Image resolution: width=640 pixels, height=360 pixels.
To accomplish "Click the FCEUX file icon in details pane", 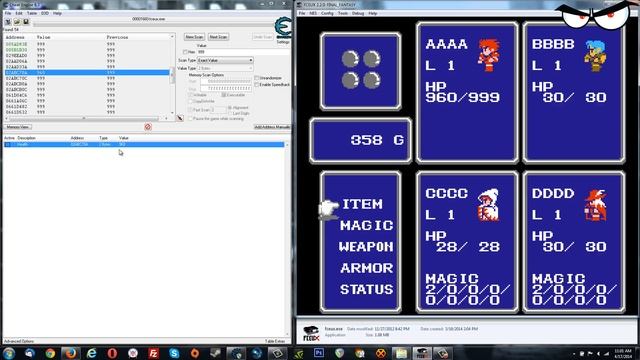I will click(311, 333).
